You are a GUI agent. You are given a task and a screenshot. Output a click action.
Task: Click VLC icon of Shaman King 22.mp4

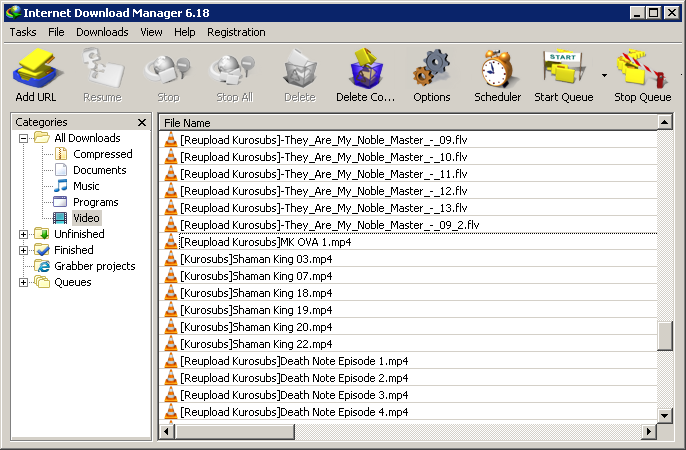click(x=171, y=344)
